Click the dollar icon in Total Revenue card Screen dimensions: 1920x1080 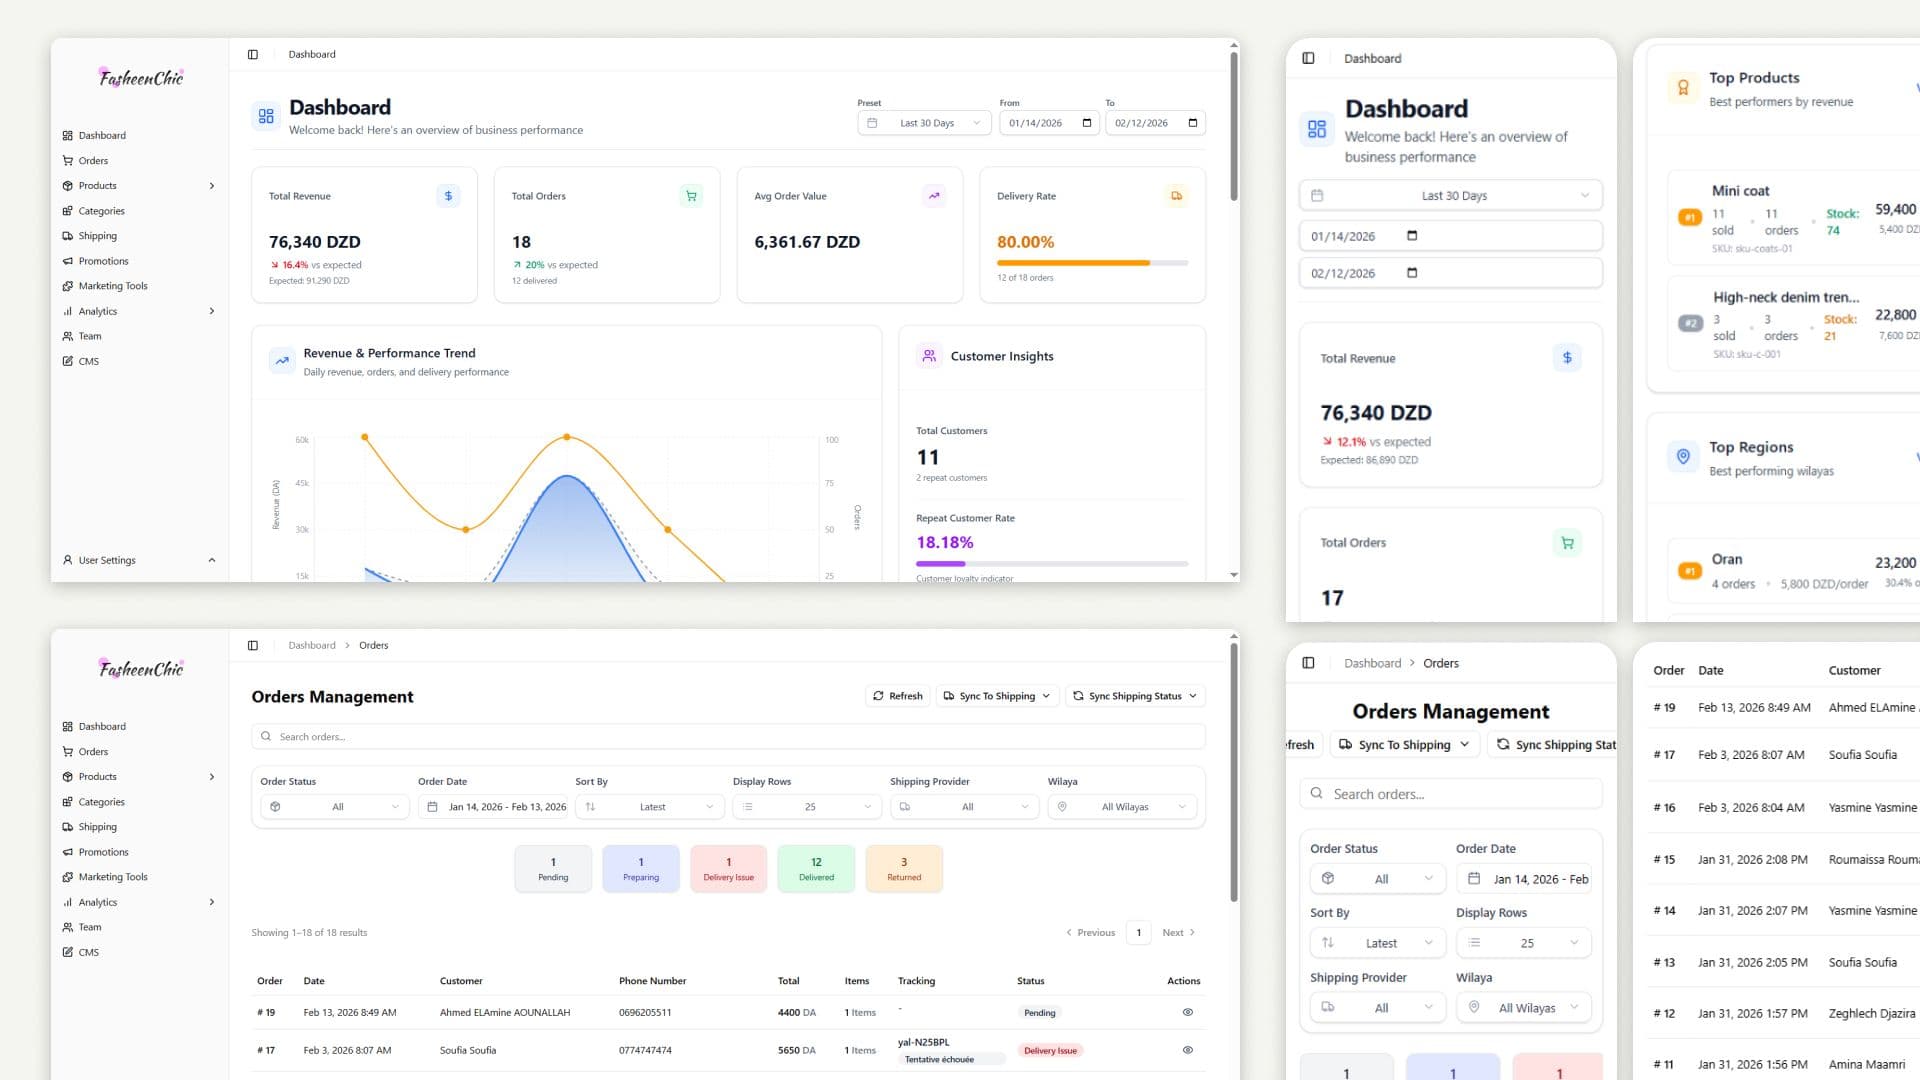click(x=448, y=196)
